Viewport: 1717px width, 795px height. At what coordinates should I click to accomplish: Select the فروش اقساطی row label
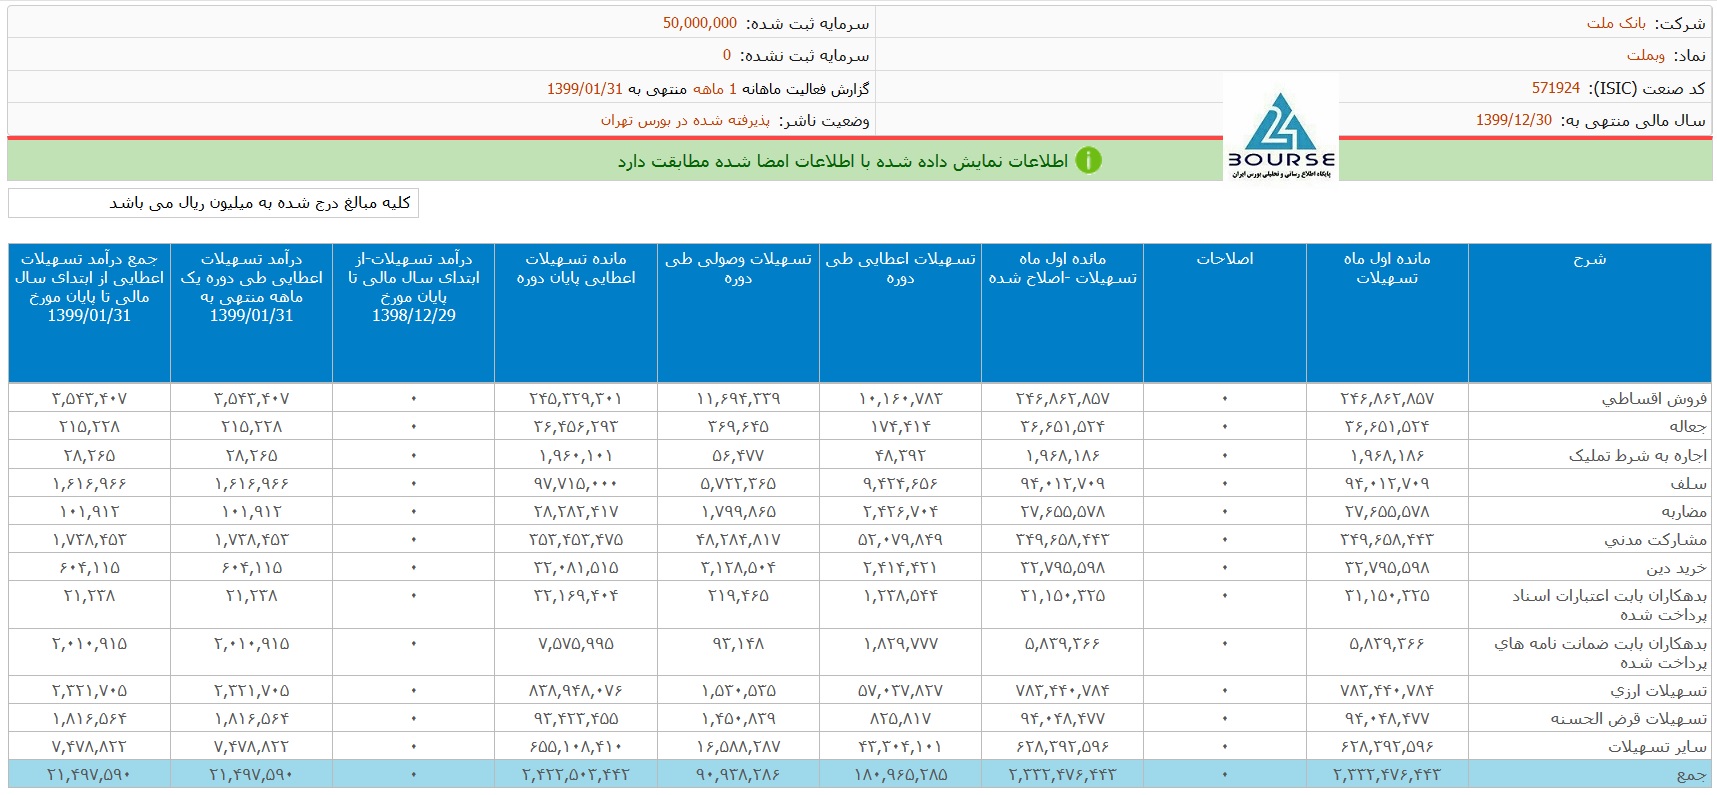pyautogui.click(x=1654, y=398)
